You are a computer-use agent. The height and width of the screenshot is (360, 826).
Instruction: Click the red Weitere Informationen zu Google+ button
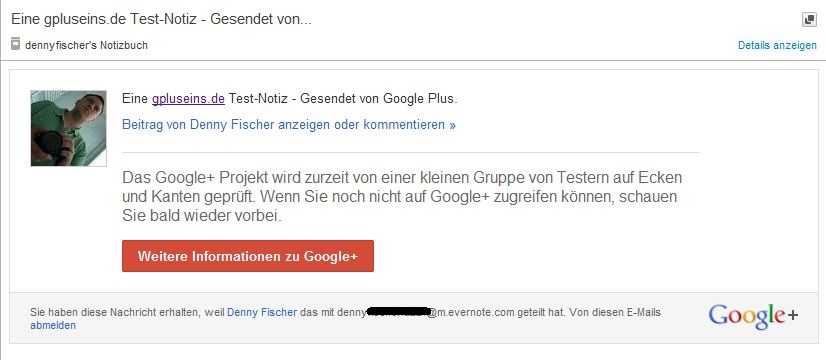[x=248, y=256]
